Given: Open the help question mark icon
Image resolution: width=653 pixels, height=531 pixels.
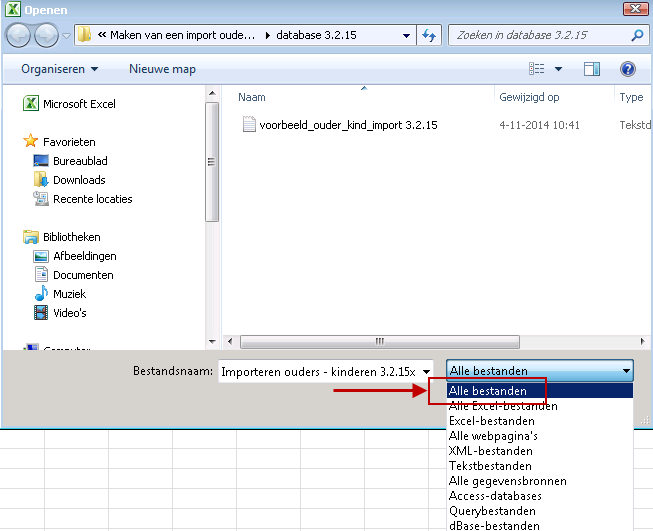Looking at the screenshot, I should click(x=627, y=69).
